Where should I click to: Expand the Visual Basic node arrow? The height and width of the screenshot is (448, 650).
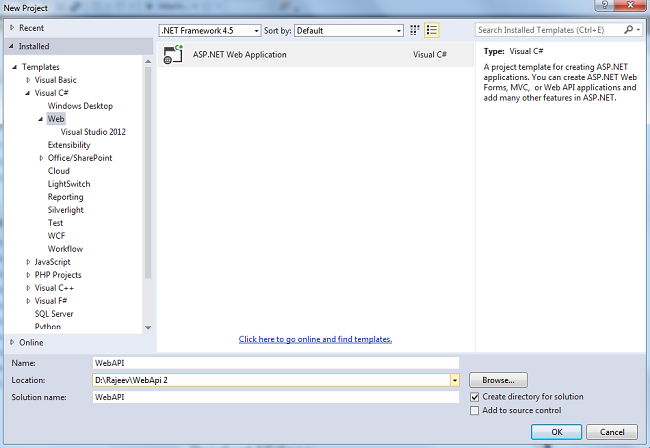(28, 80)
